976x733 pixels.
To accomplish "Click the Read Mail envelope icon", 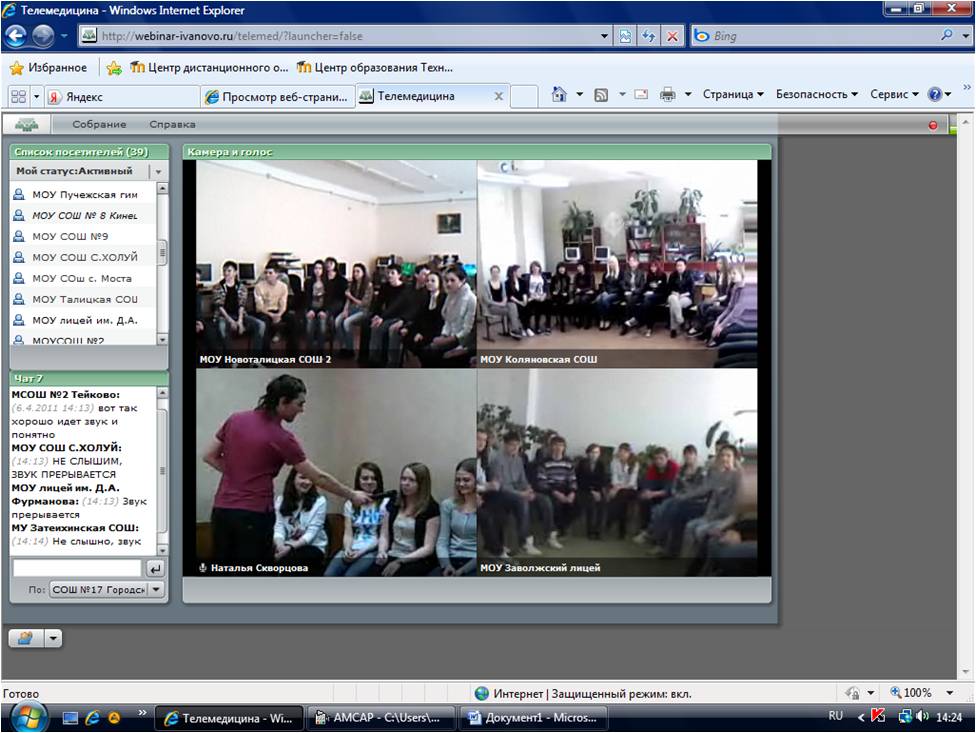I will click(x=641, y=95).
